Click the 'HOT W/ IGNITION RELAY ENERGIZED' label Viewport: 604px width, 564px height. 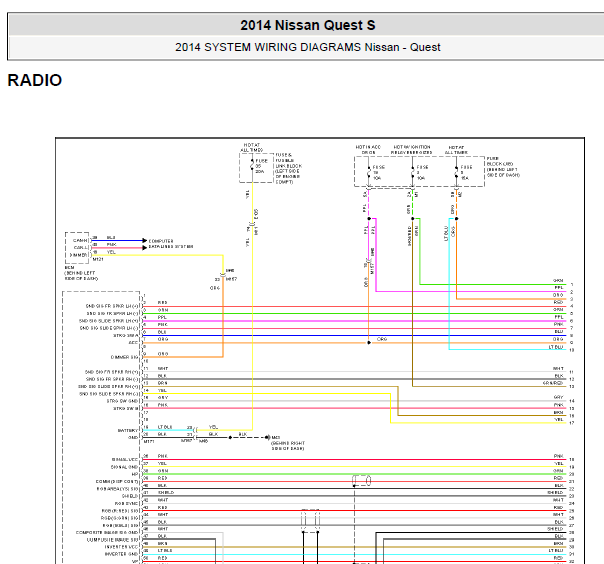click(x=411, y=149)
